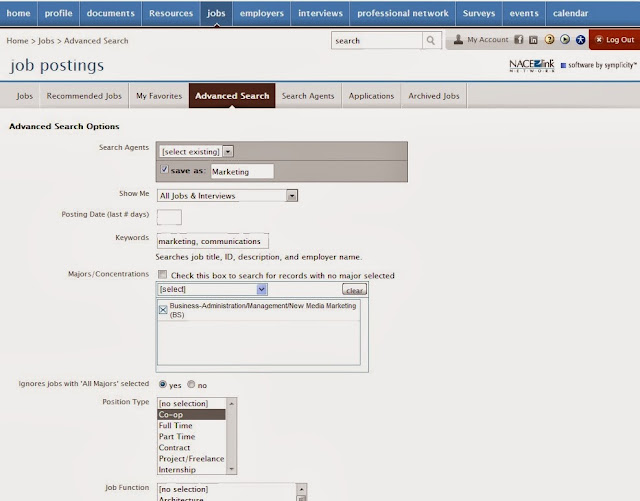Click the clear majors button
Screen dimensions: 640x501
coord(354,289)
